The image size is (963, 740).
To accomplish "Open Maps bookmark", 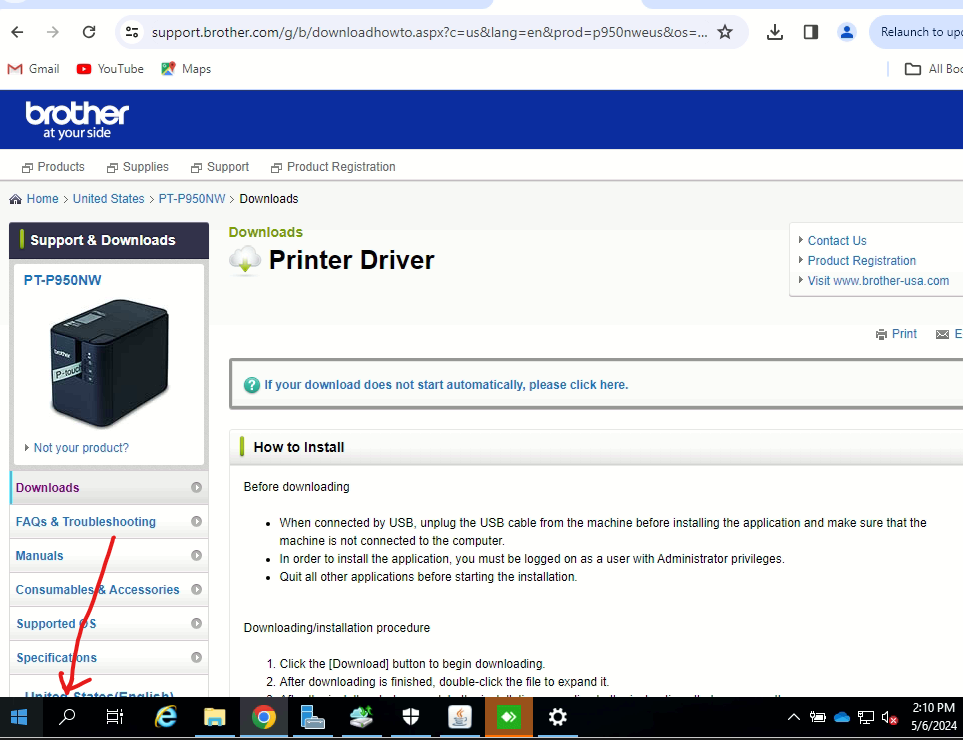I will (x=186, y=69).
